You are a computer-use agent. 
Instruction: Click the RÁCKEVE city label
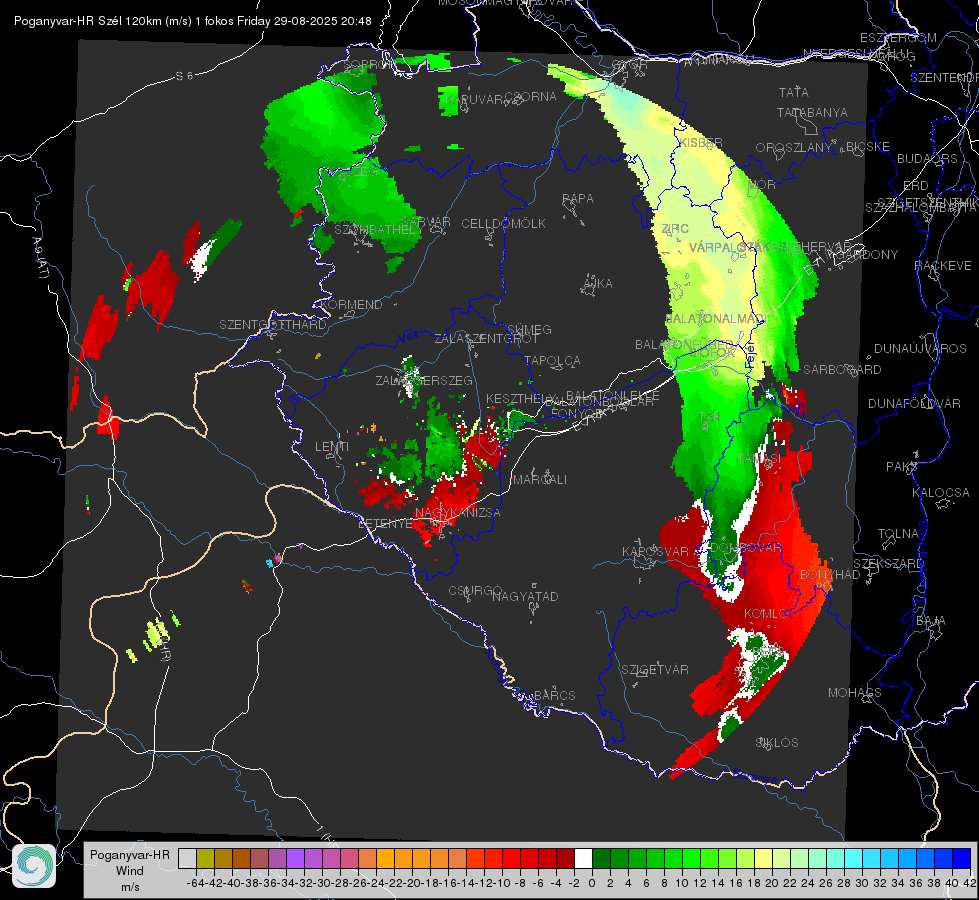click(x=943, y=265)
